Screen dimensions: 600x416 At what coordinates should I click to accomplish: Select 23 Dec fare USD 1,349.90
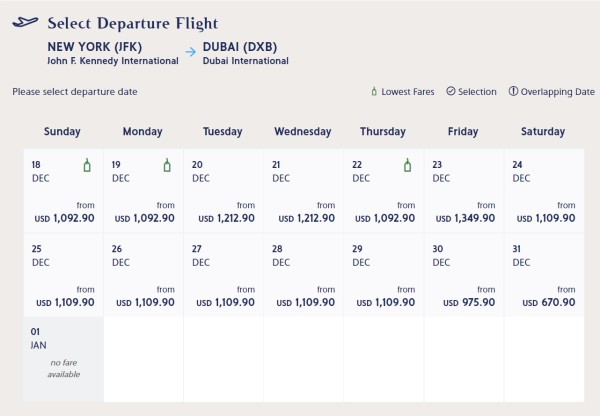click(x=463, y=191)
